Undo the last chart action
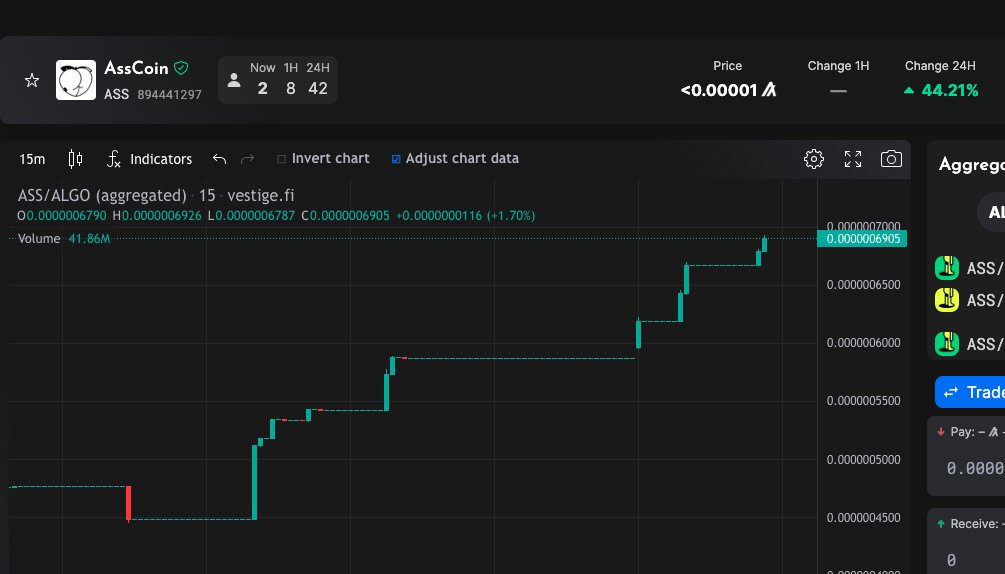1005x574 pixels. [219, 159]
